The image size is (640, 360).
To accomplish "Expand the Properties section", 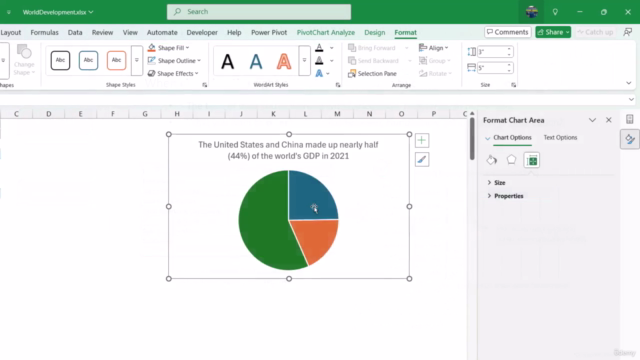I will coord(505,196).
